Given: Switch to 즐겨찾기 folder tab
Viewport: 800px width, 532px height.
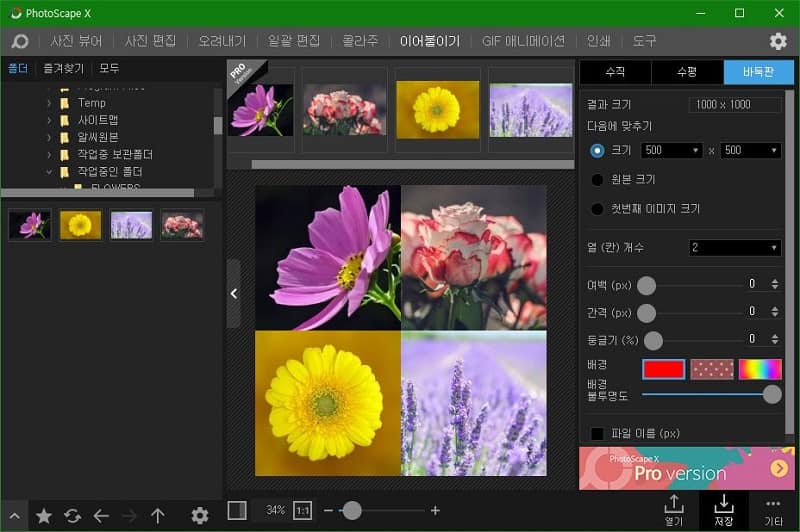Looking at the screenshot, I should pos(63,68).
